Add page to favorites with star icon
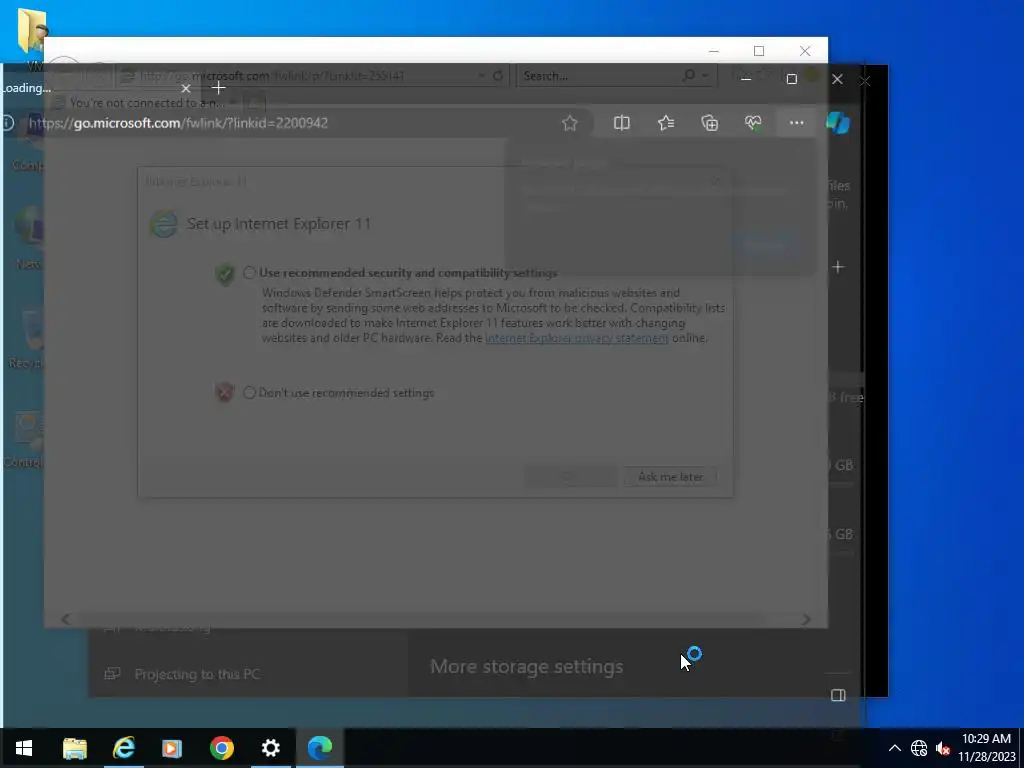Screen dimensions: 1024x768 (569, 123)
